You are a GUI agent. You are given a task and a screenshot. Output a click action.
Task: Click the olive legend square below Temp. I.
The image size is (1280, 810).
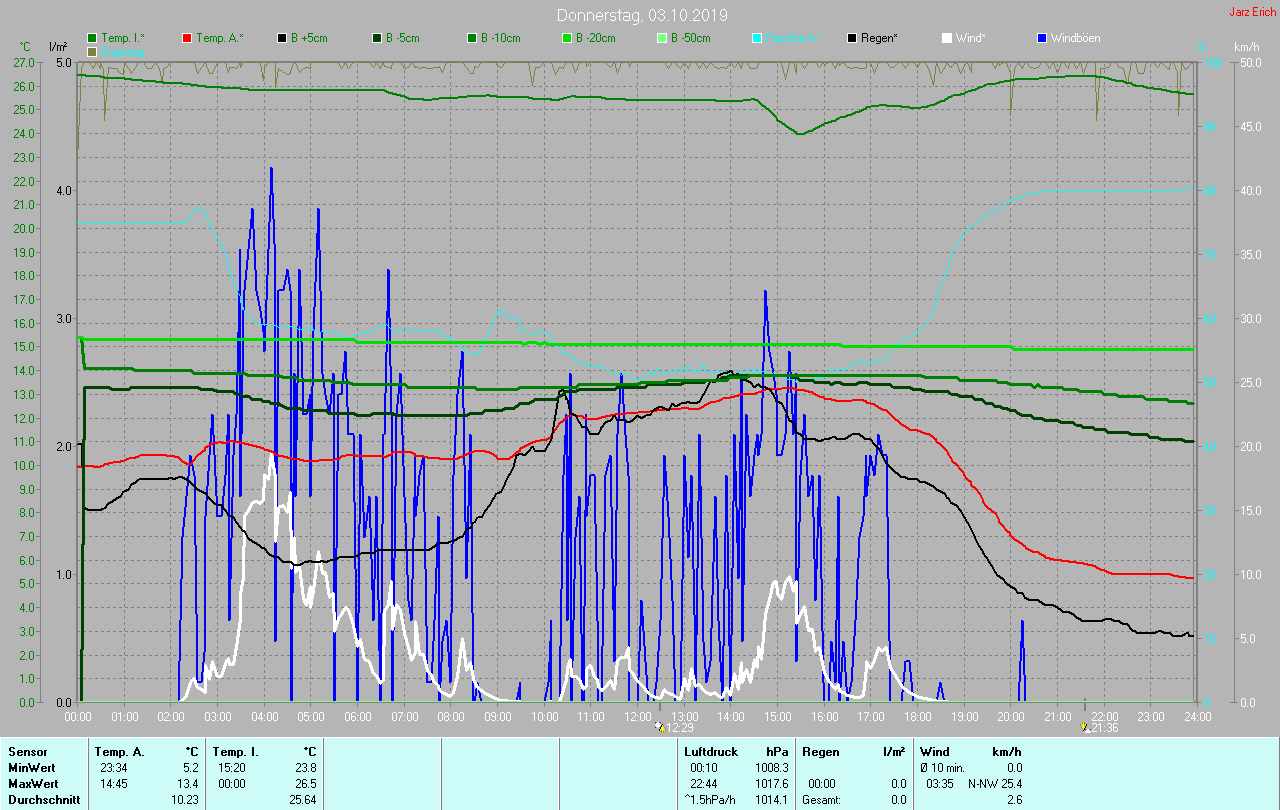coord(92,51)
